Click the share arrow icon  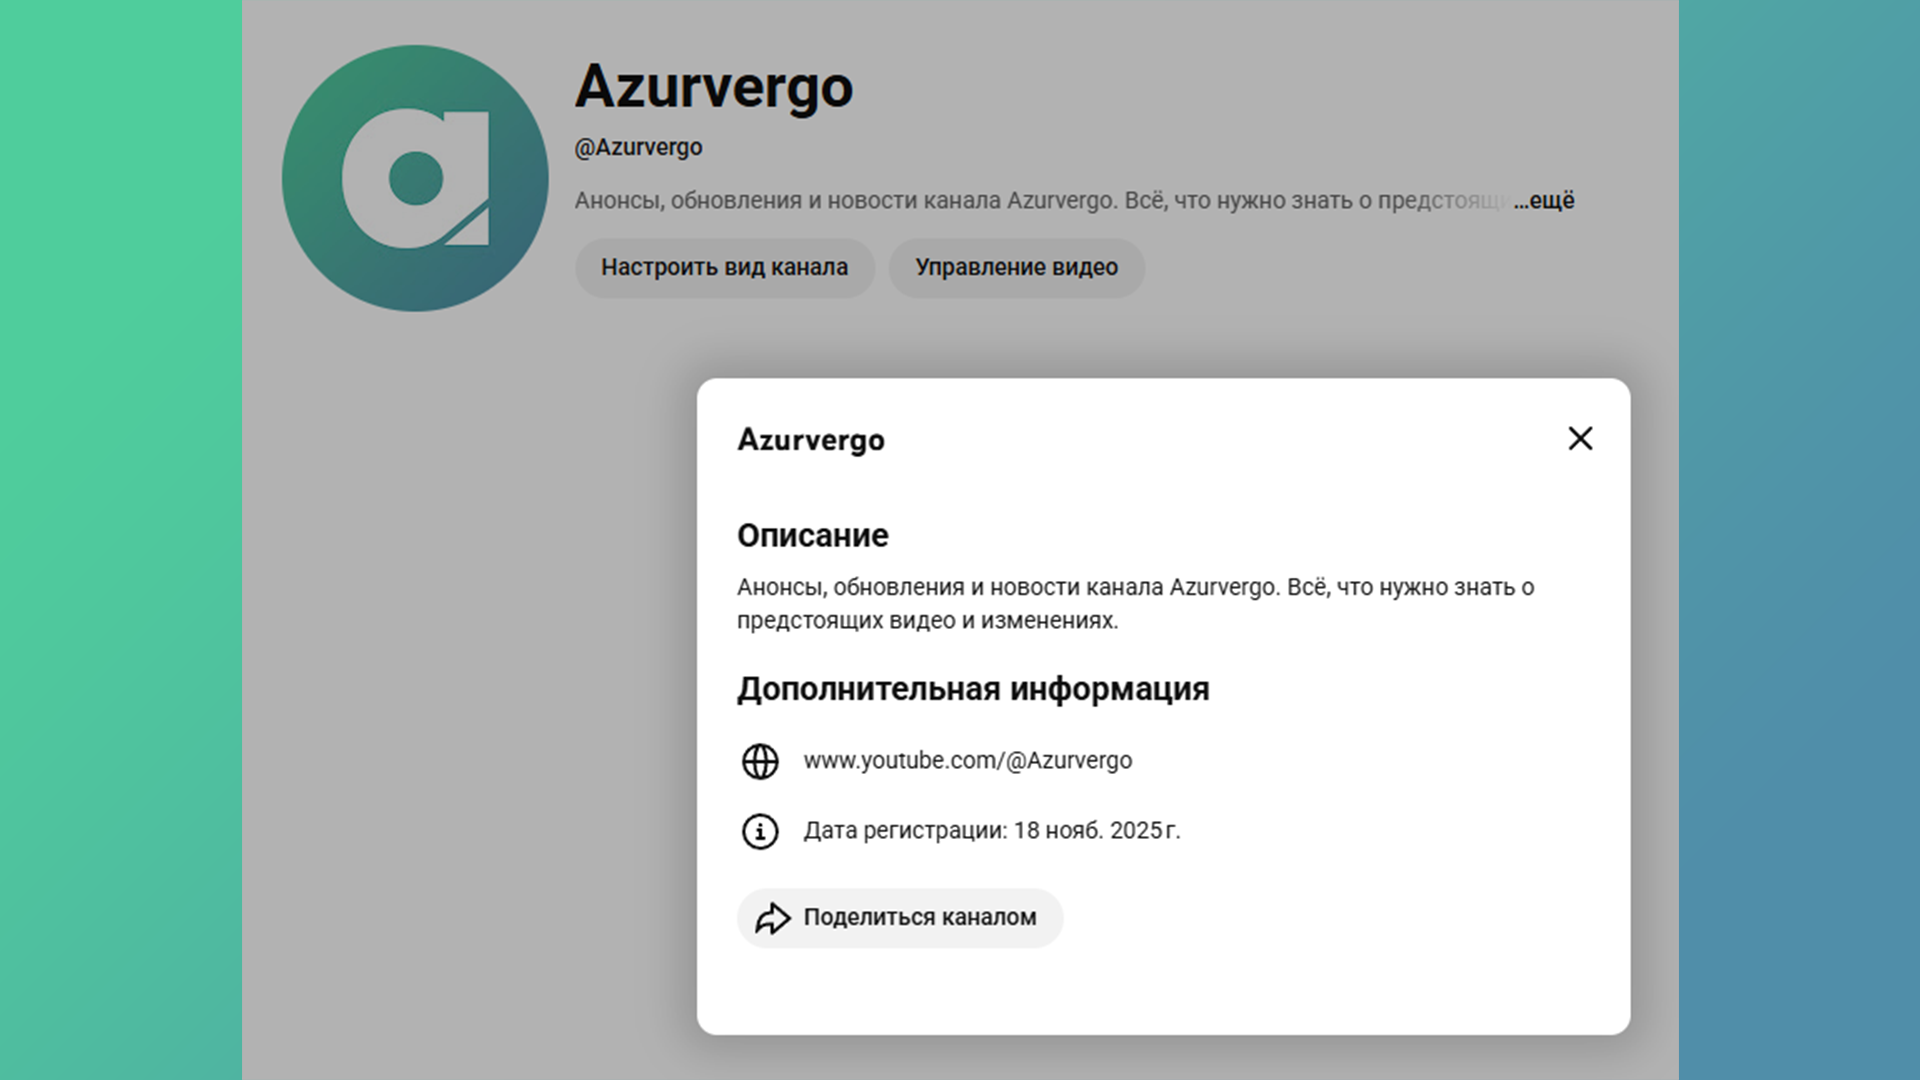[772, 918]
